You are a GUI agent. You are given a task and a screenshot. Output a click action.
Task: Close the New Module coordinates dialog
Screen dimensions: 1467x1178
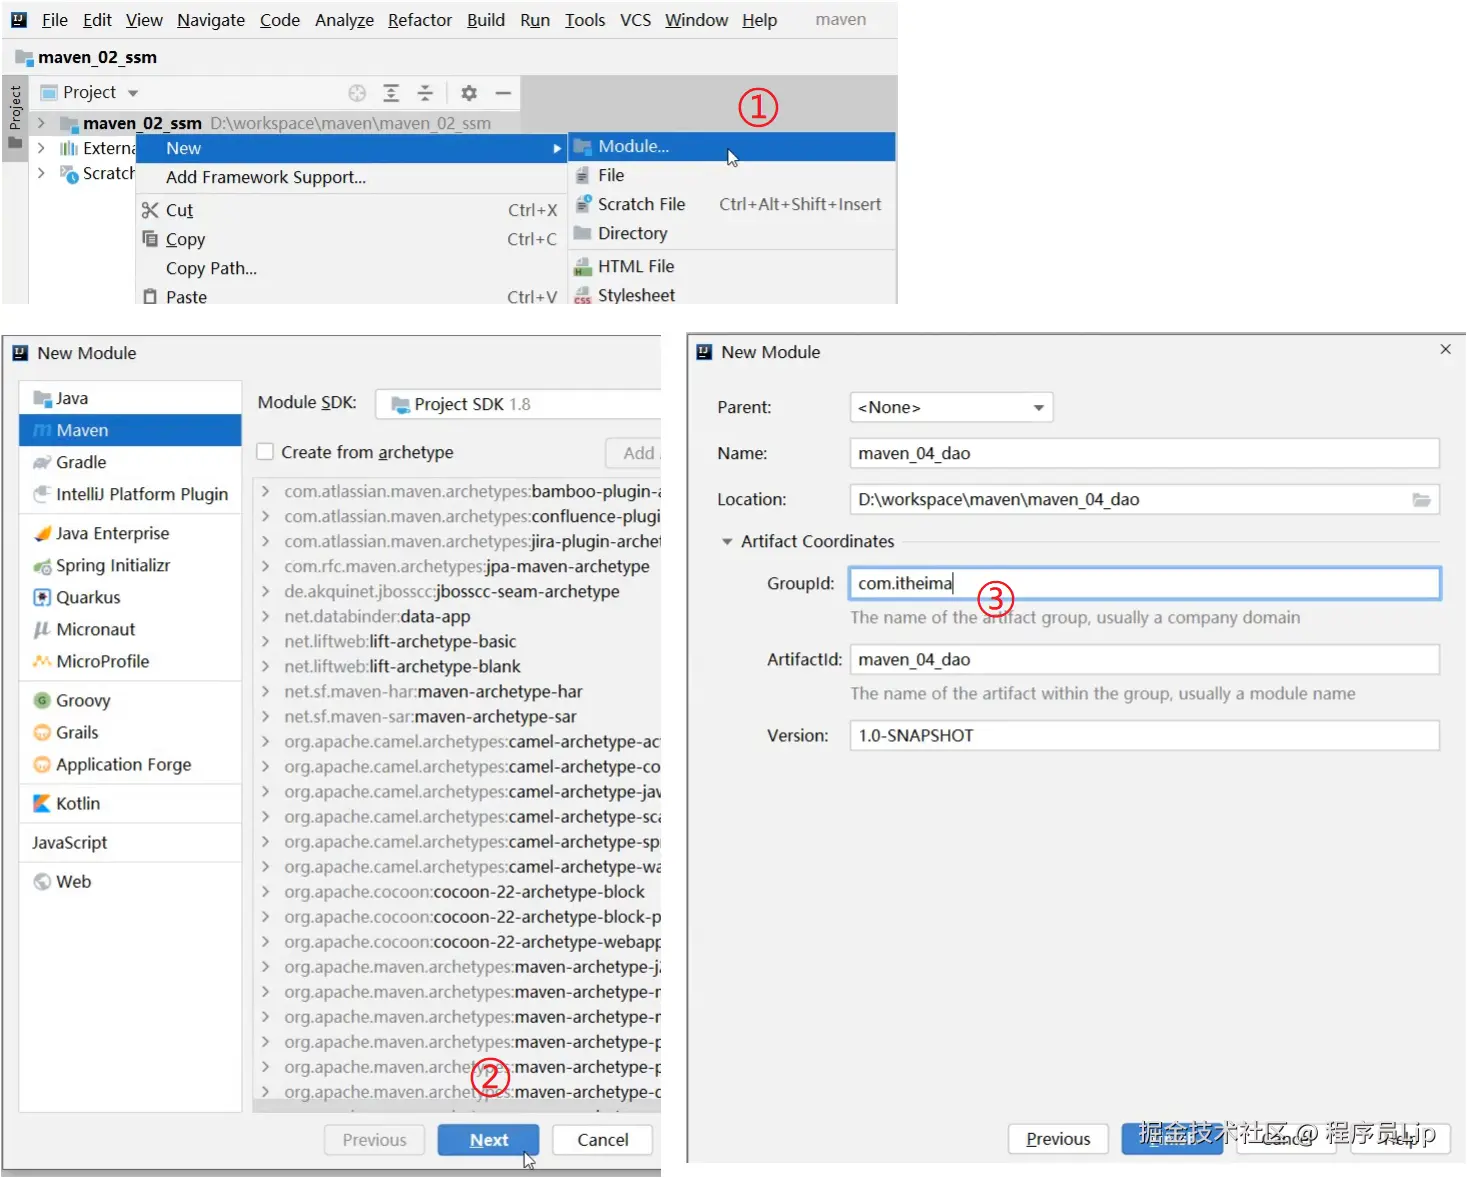[1445, 350]
